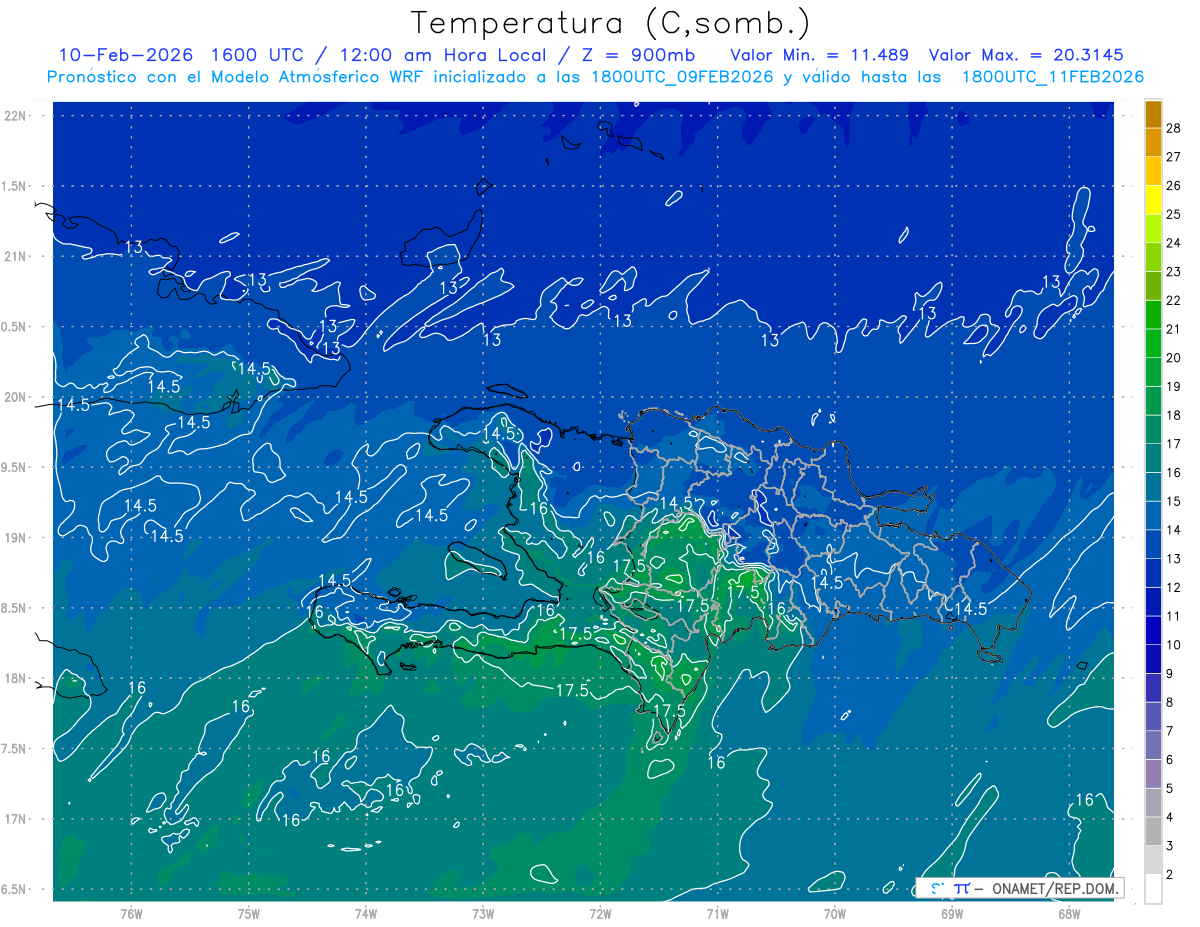Viewport: 1200px width, 927px height.
Task: Pick the purple legend swatch between 6 and 7
Action: [1153, 746]
